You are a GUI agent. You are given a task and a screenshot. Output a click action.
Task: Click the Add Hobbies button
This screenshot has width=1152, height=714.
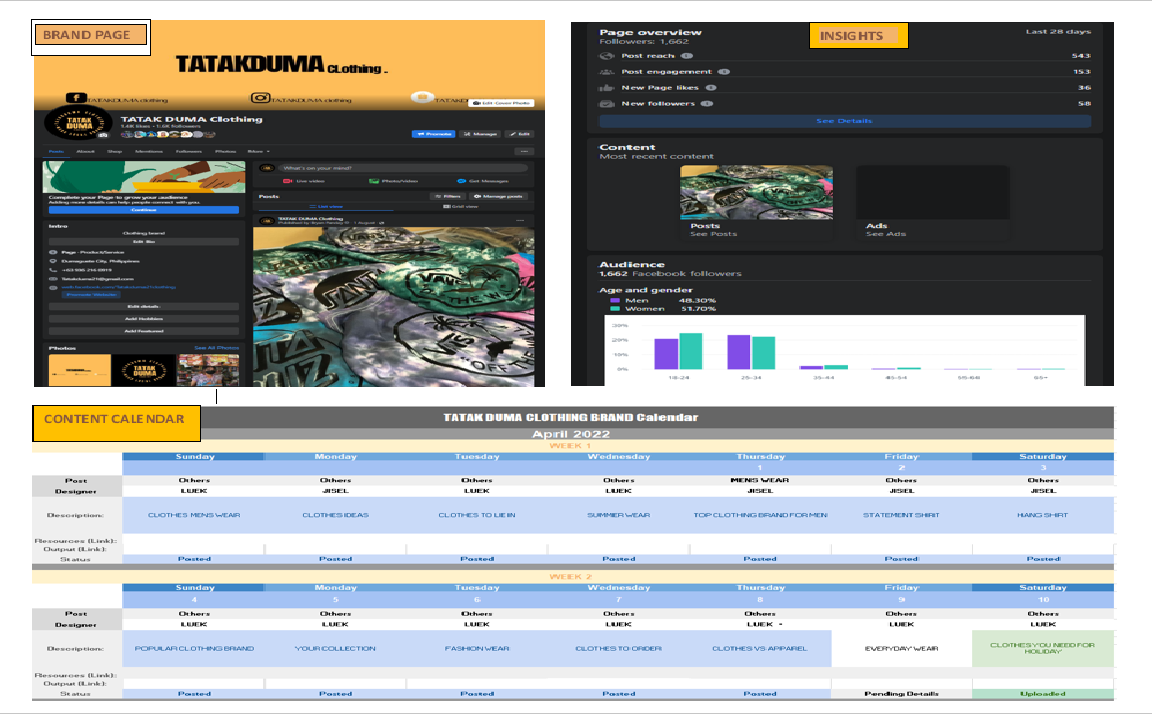(144, 319)
